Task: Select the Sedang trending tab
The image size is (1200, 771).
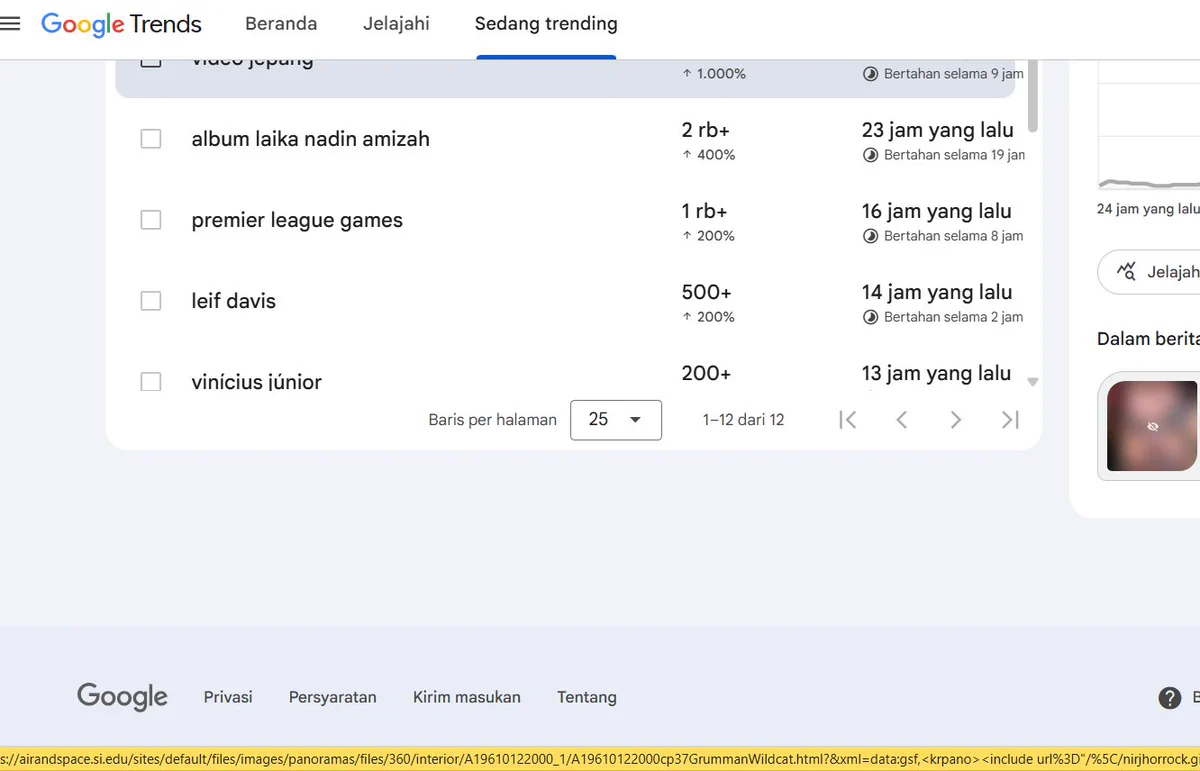Action: tap(546, 24)
